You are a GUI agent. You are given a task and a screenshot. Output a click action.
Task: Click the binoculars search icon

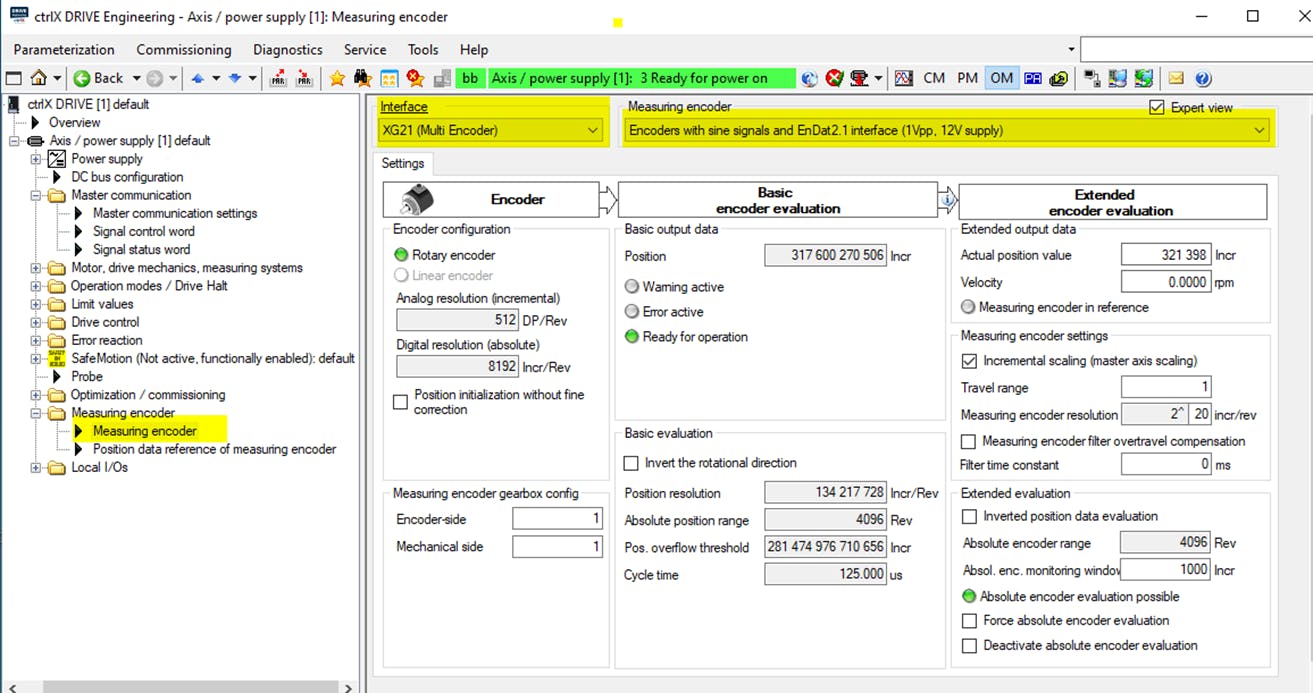click(x=363, y=78)
